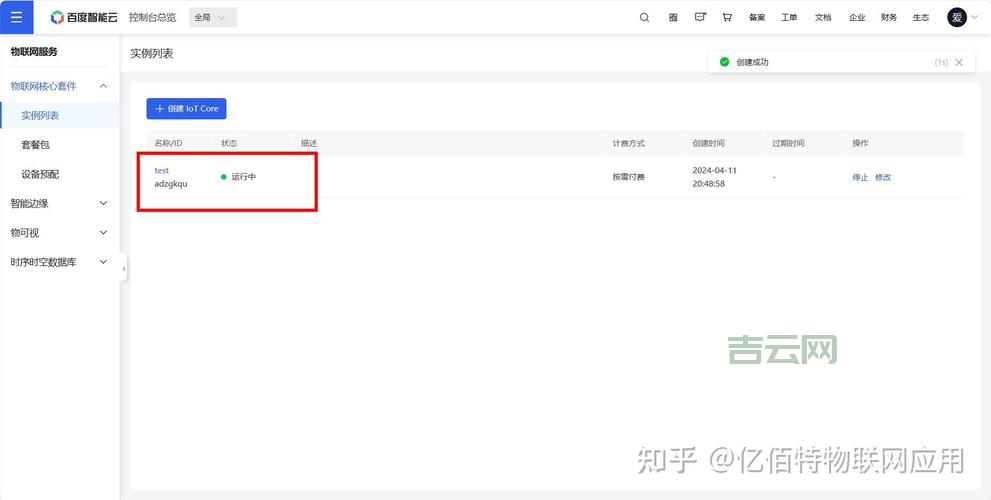Open the hamburger main menu

(16, 17)
